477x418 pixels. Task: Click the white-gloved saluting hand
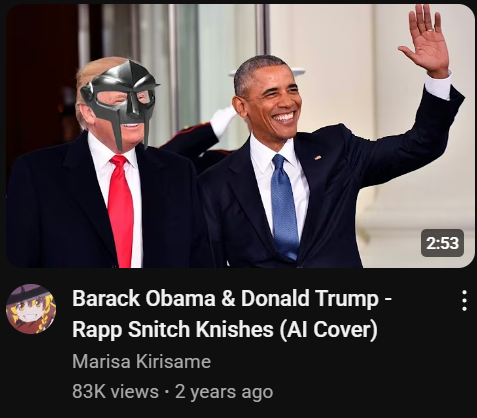point(223,121)
